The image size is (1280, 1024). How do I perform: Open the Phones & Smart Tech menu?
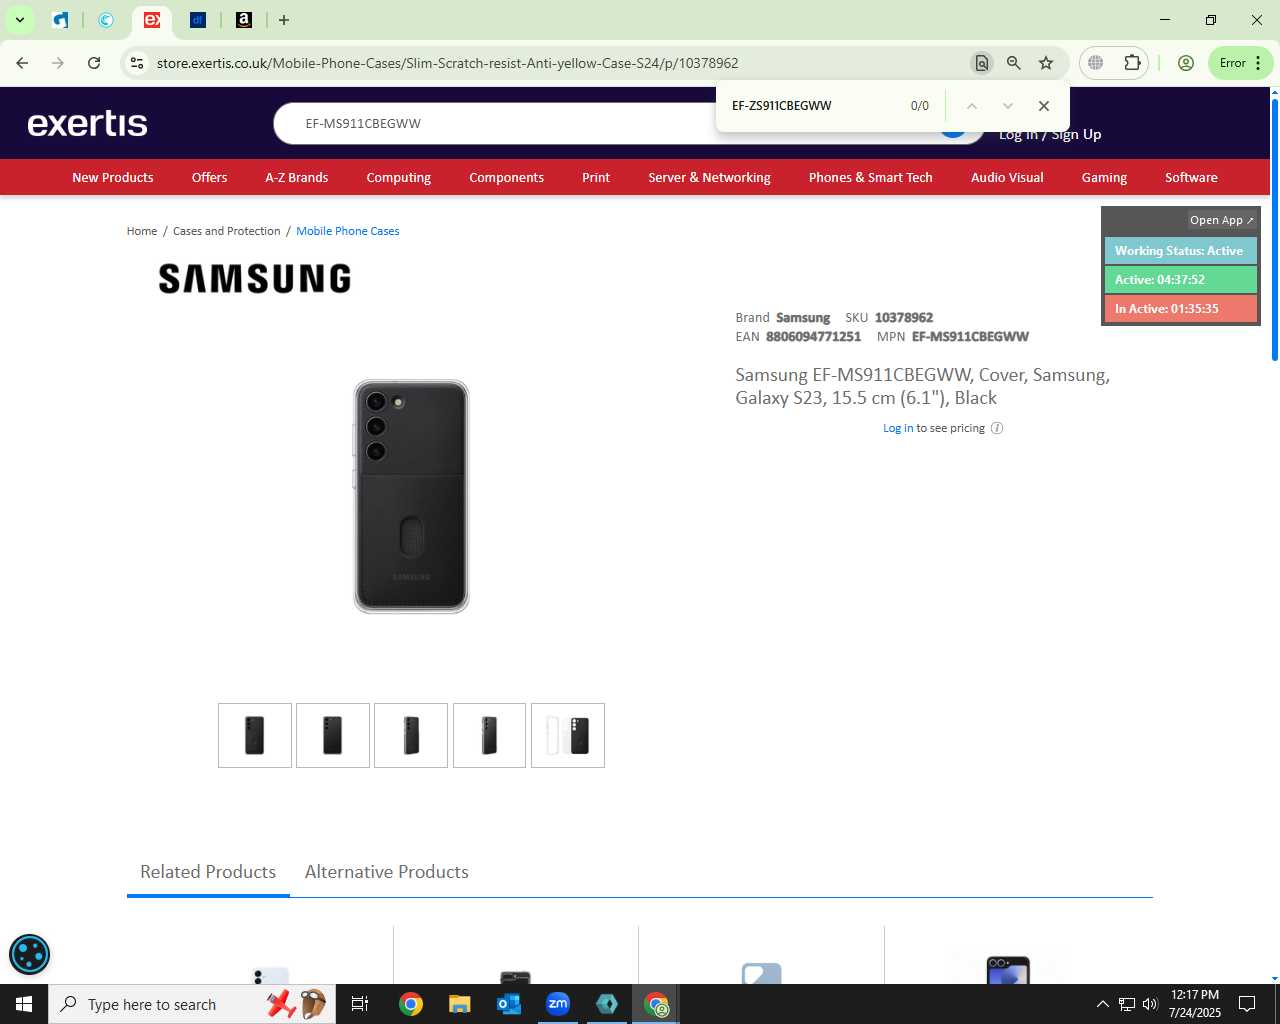(x=871, y=177)
